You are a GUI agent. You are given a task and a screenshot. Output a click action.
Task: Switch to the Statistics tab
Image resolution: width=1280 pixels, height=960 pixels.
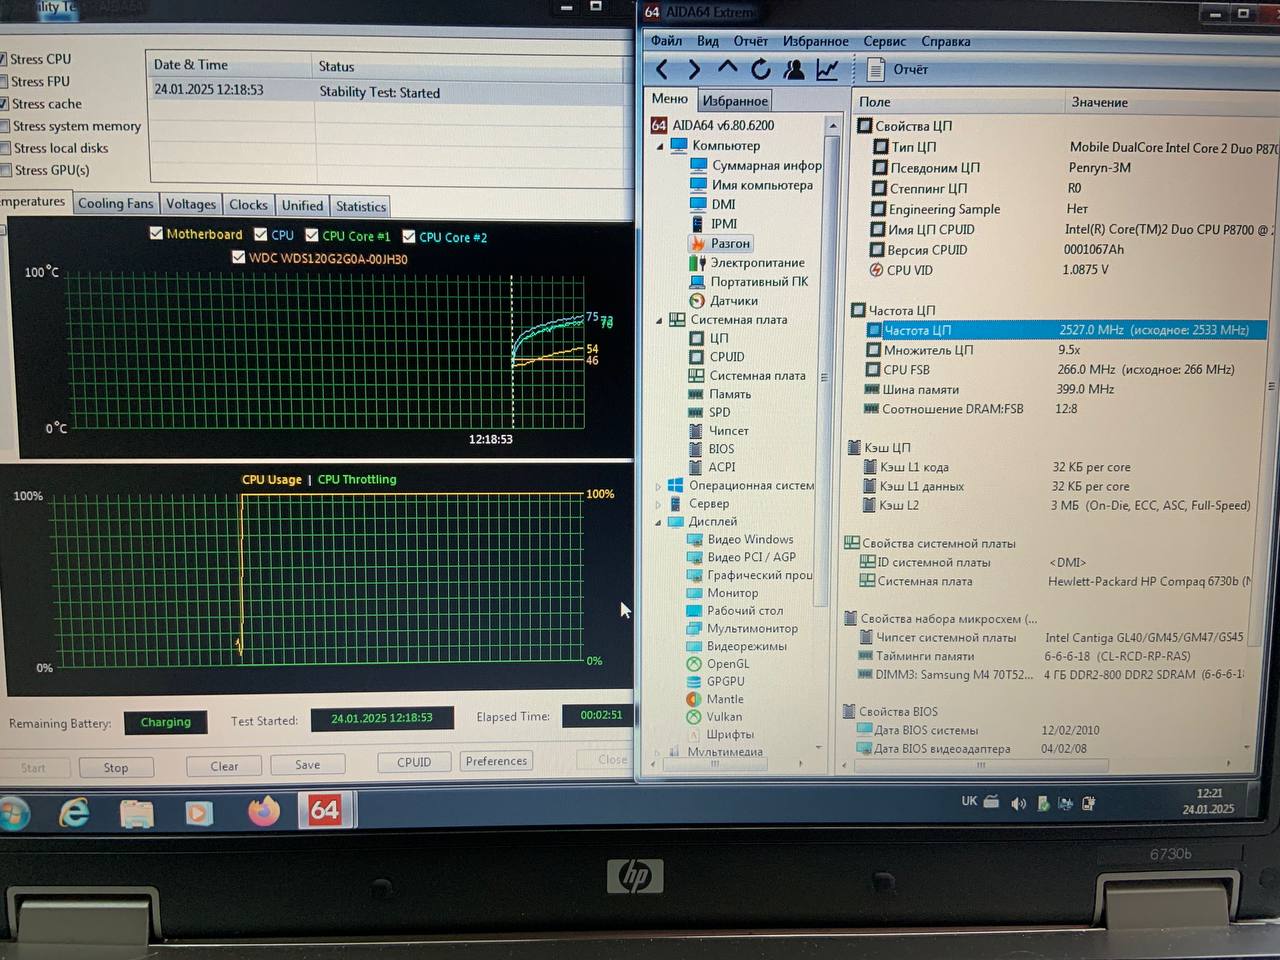(x=361, y=206)
